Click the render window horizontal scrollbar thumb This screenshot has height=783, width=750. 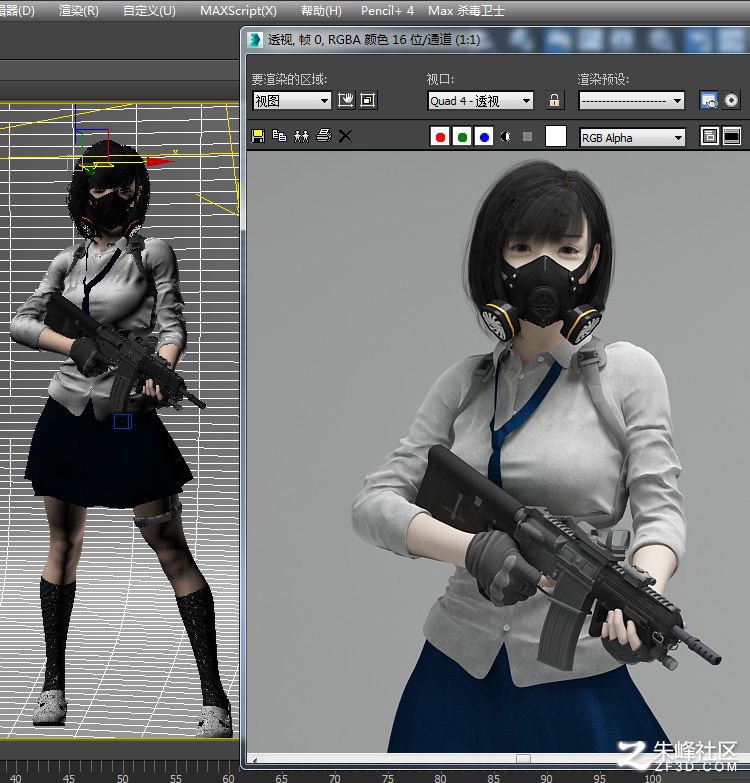click(523, 759)
